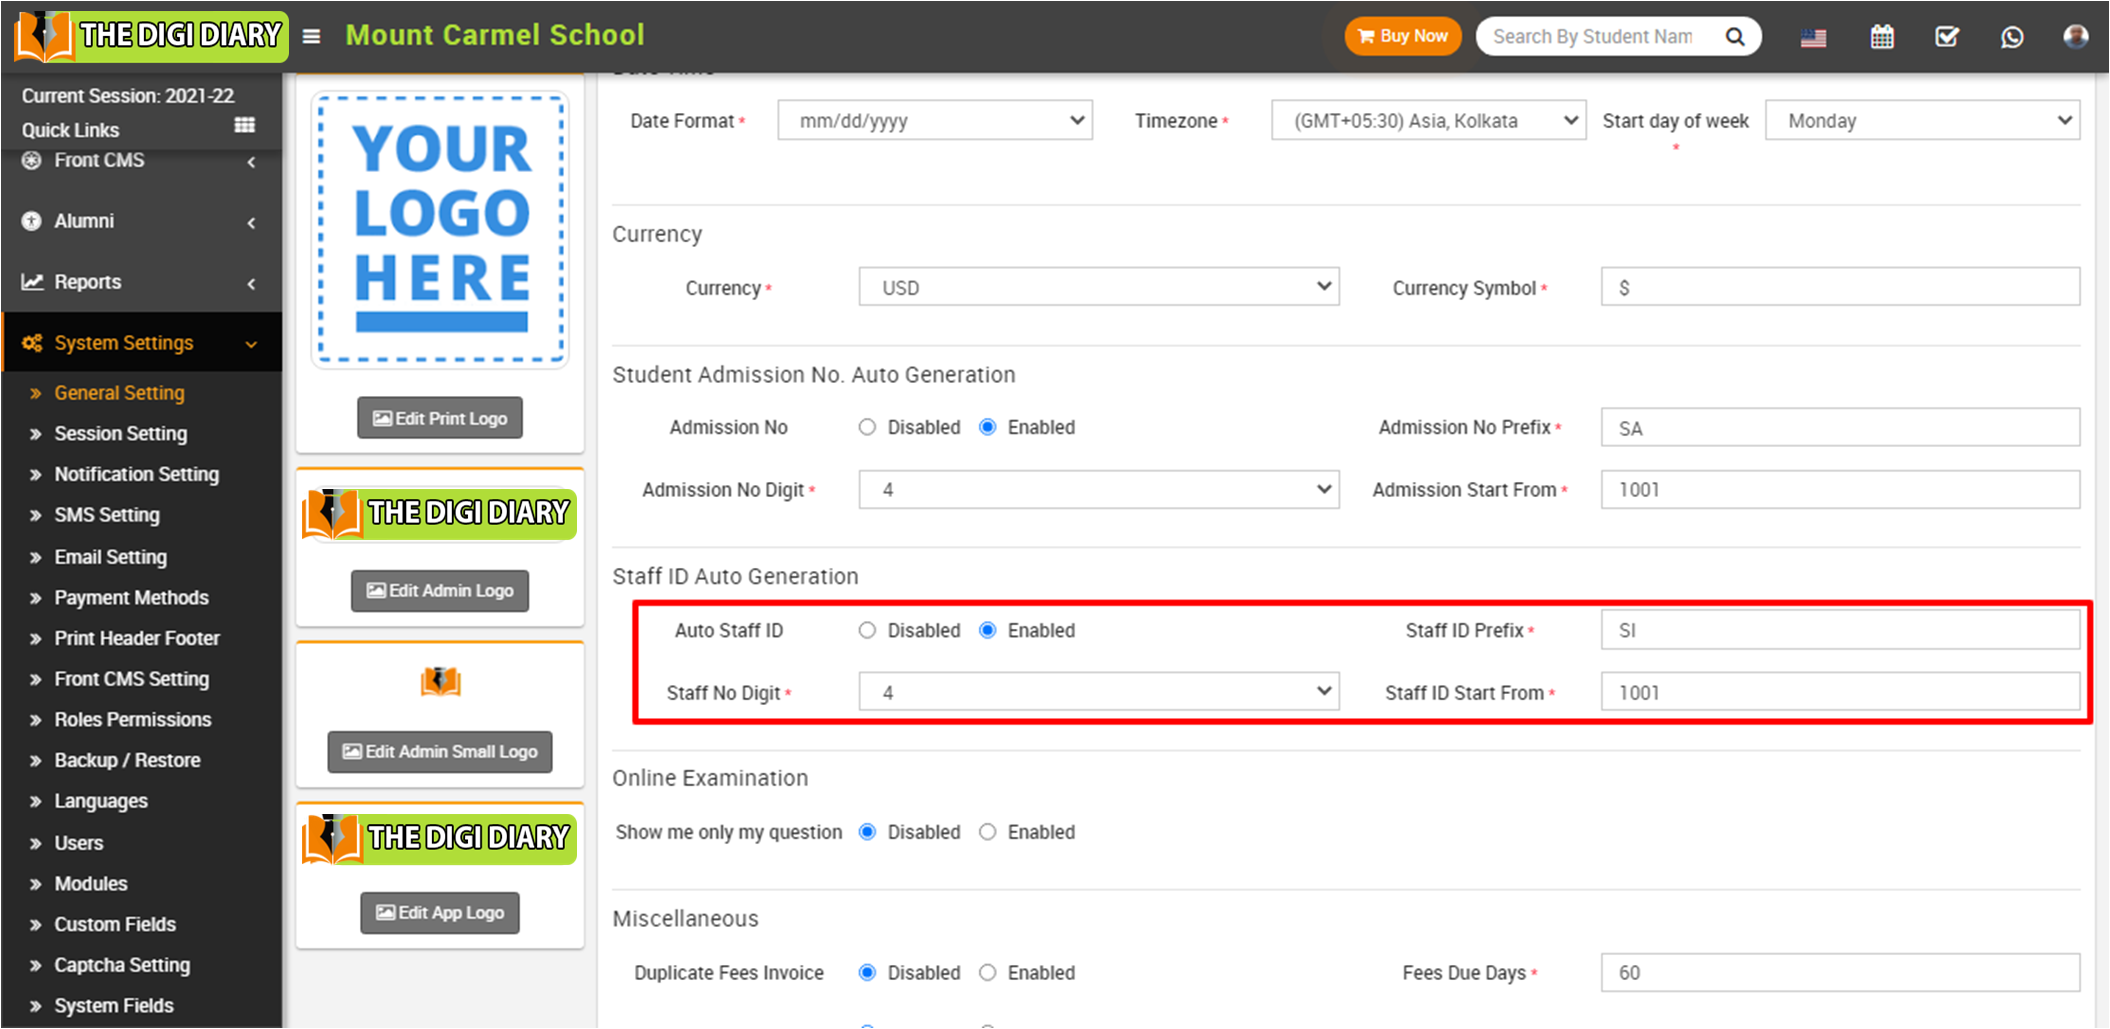This screenshot has width=2110, height=1029.
Task: Click the Staff ID Prefix field
Action: click(1839, 630)
